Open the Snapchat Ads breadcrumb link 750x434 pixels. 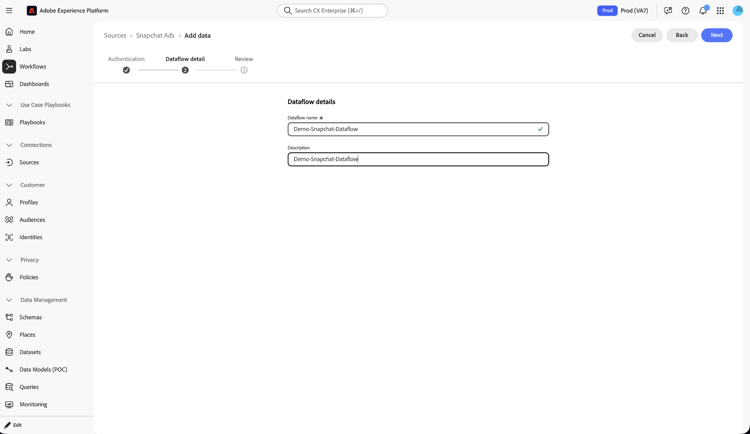155,35
